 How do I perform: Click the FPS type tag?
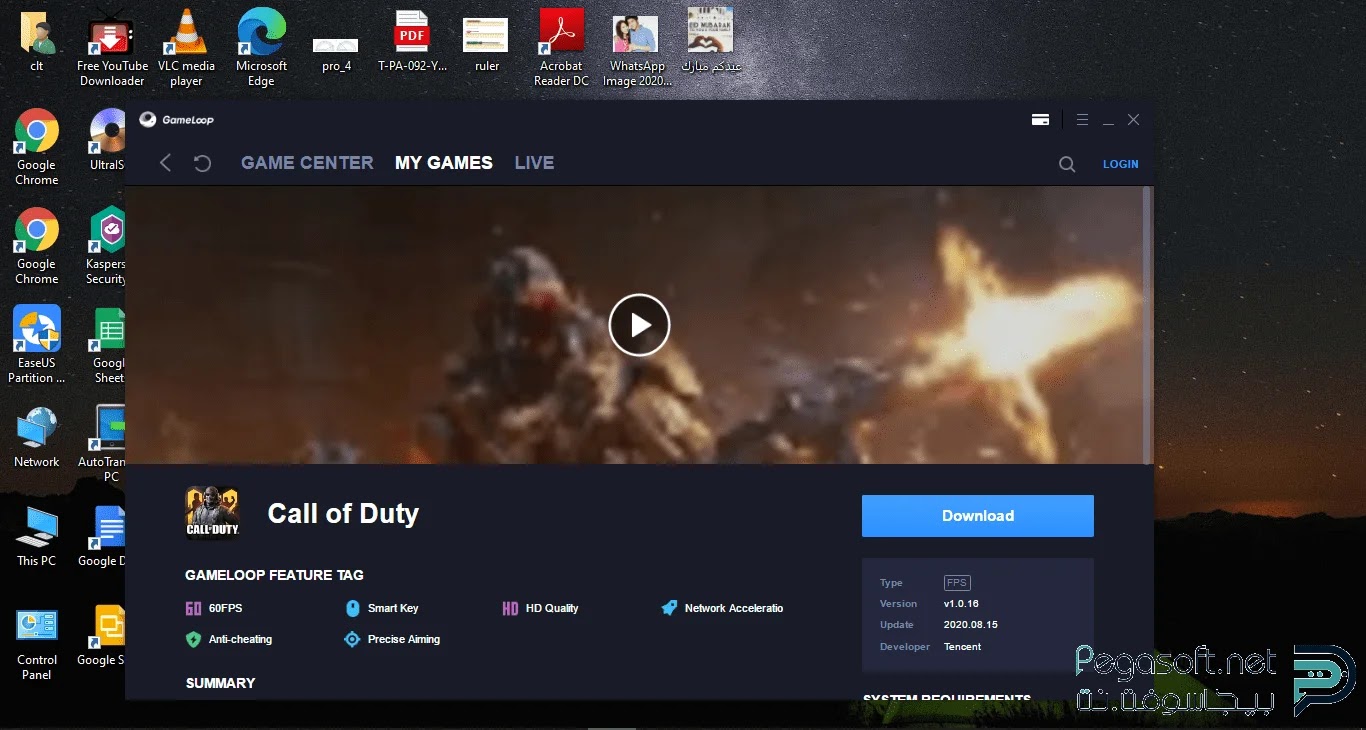click(x=957, y=583)
